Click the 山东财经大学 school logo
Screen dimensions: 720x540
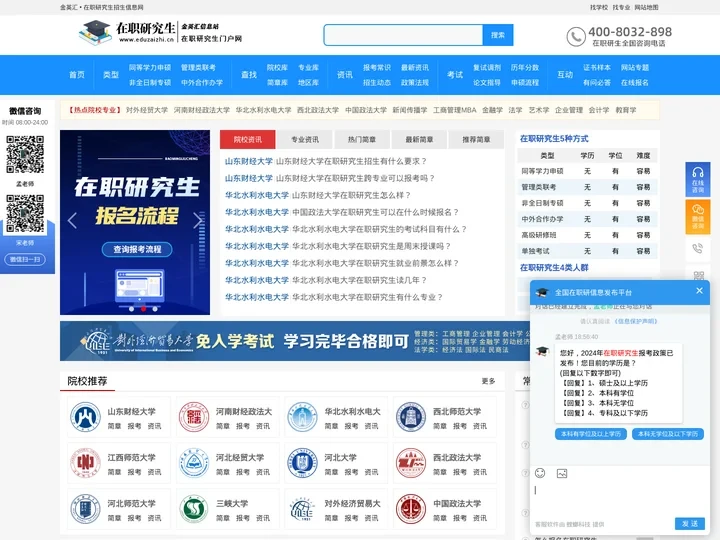[85, 417]
